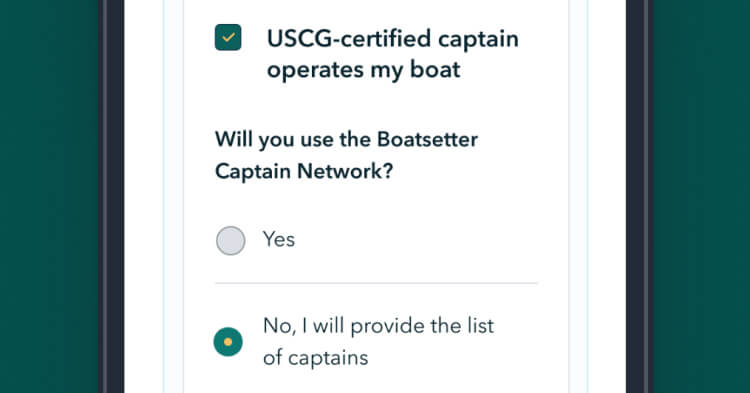Click the green background left of the phone
Image resolution: width=750 pixels, height=393 pixels.
coord(49,196)
